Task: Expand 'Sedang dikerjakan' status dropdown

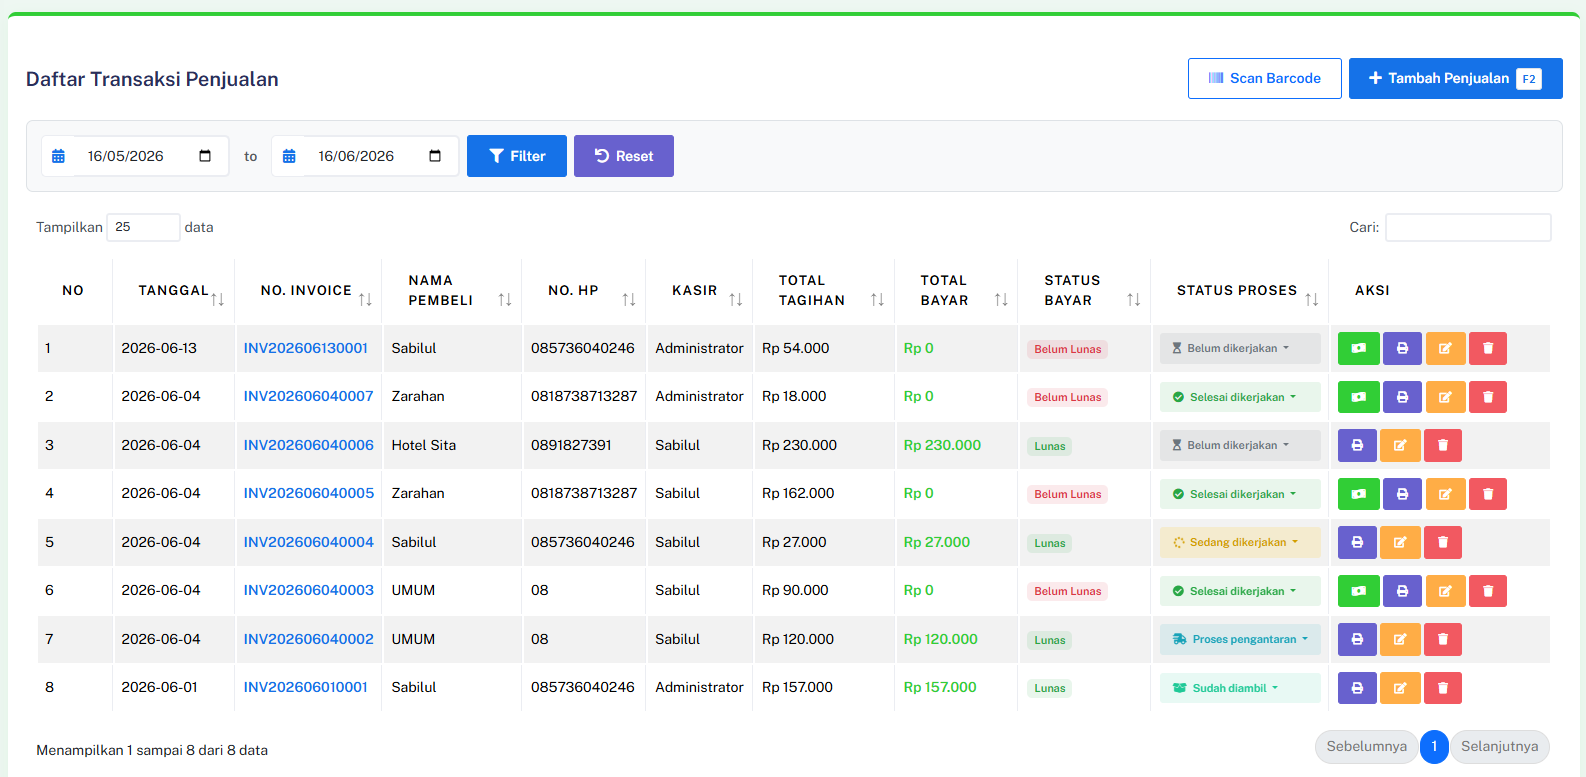Action: coord(1240,542)
